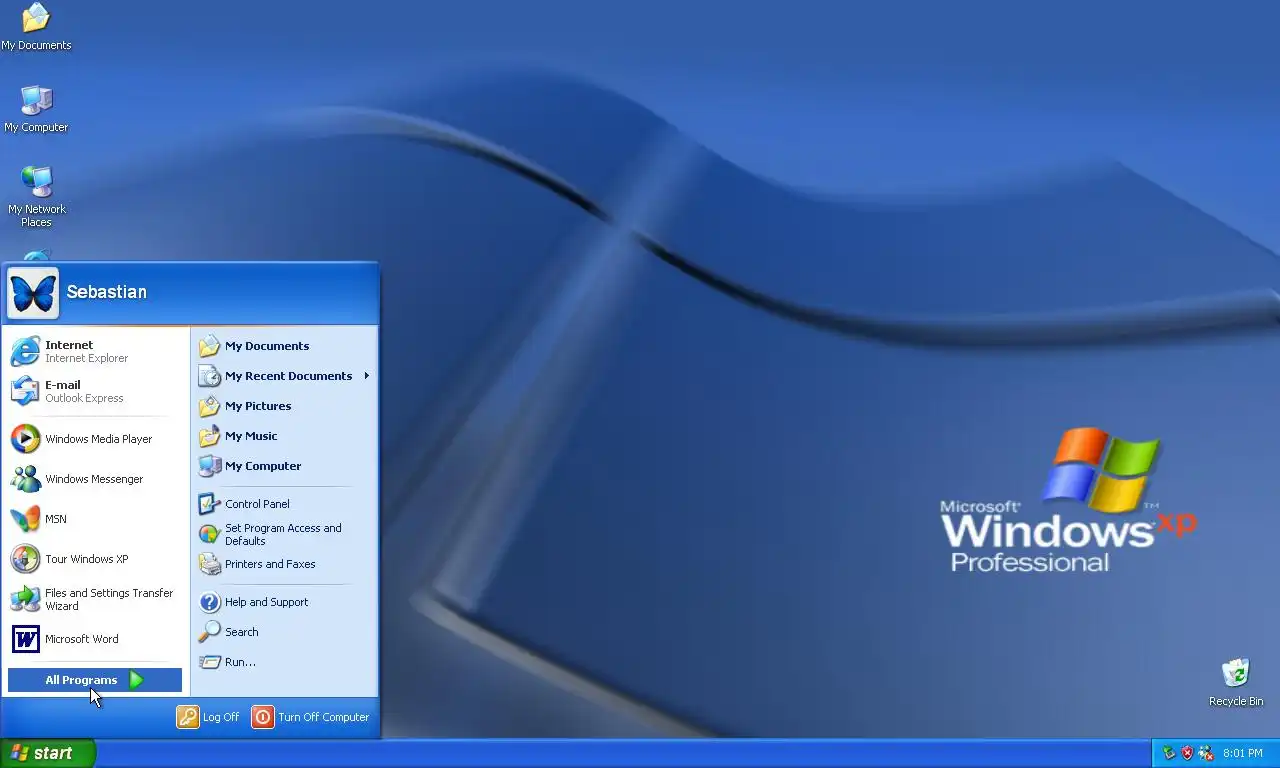Click the Control Panel icon

point(209,504)
